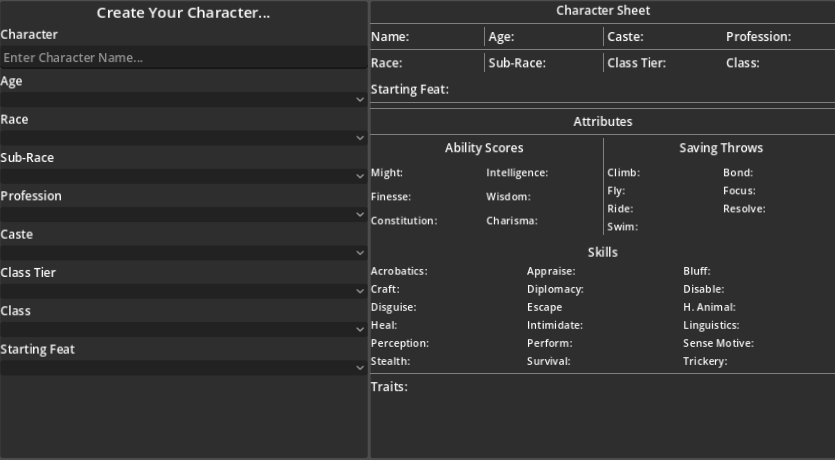The image size is (835, 460).
Task: Click the Enter Character Name input field
Action: (184, 58)
